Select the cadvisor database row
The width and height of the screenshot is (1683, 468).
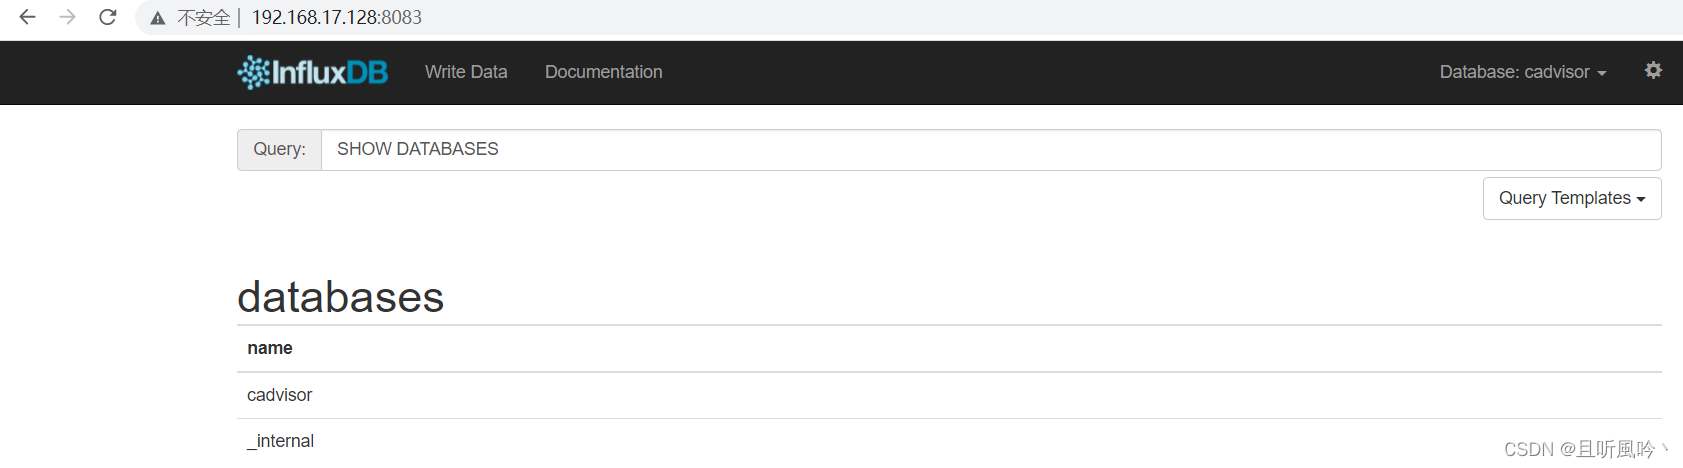[x=949, y=395]
